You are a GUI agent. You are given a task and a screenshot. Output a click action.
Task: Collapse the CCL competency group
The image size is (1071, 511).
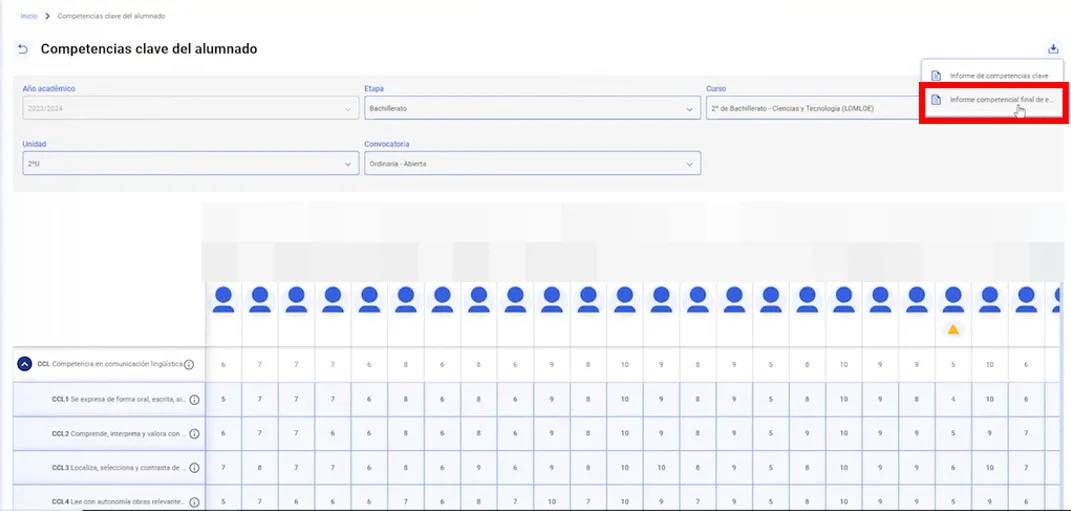(24, 365)
